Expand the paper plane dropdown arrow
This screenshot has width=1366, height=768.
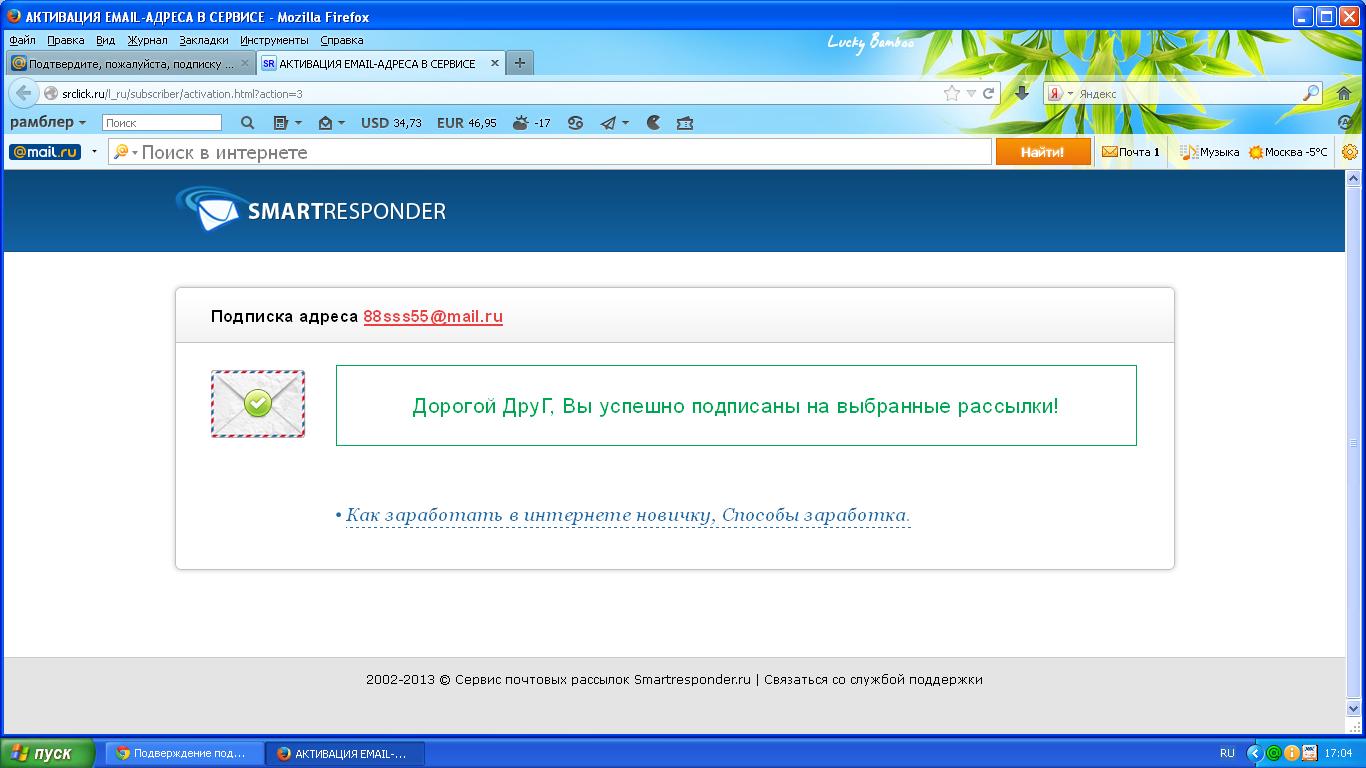(625, 123)
